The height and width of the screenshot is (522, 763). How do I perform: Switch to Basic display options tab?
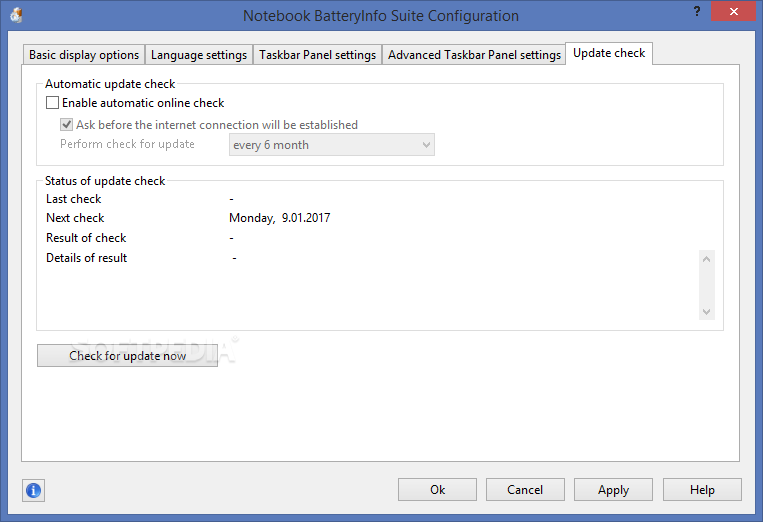[x=84, y=55]
